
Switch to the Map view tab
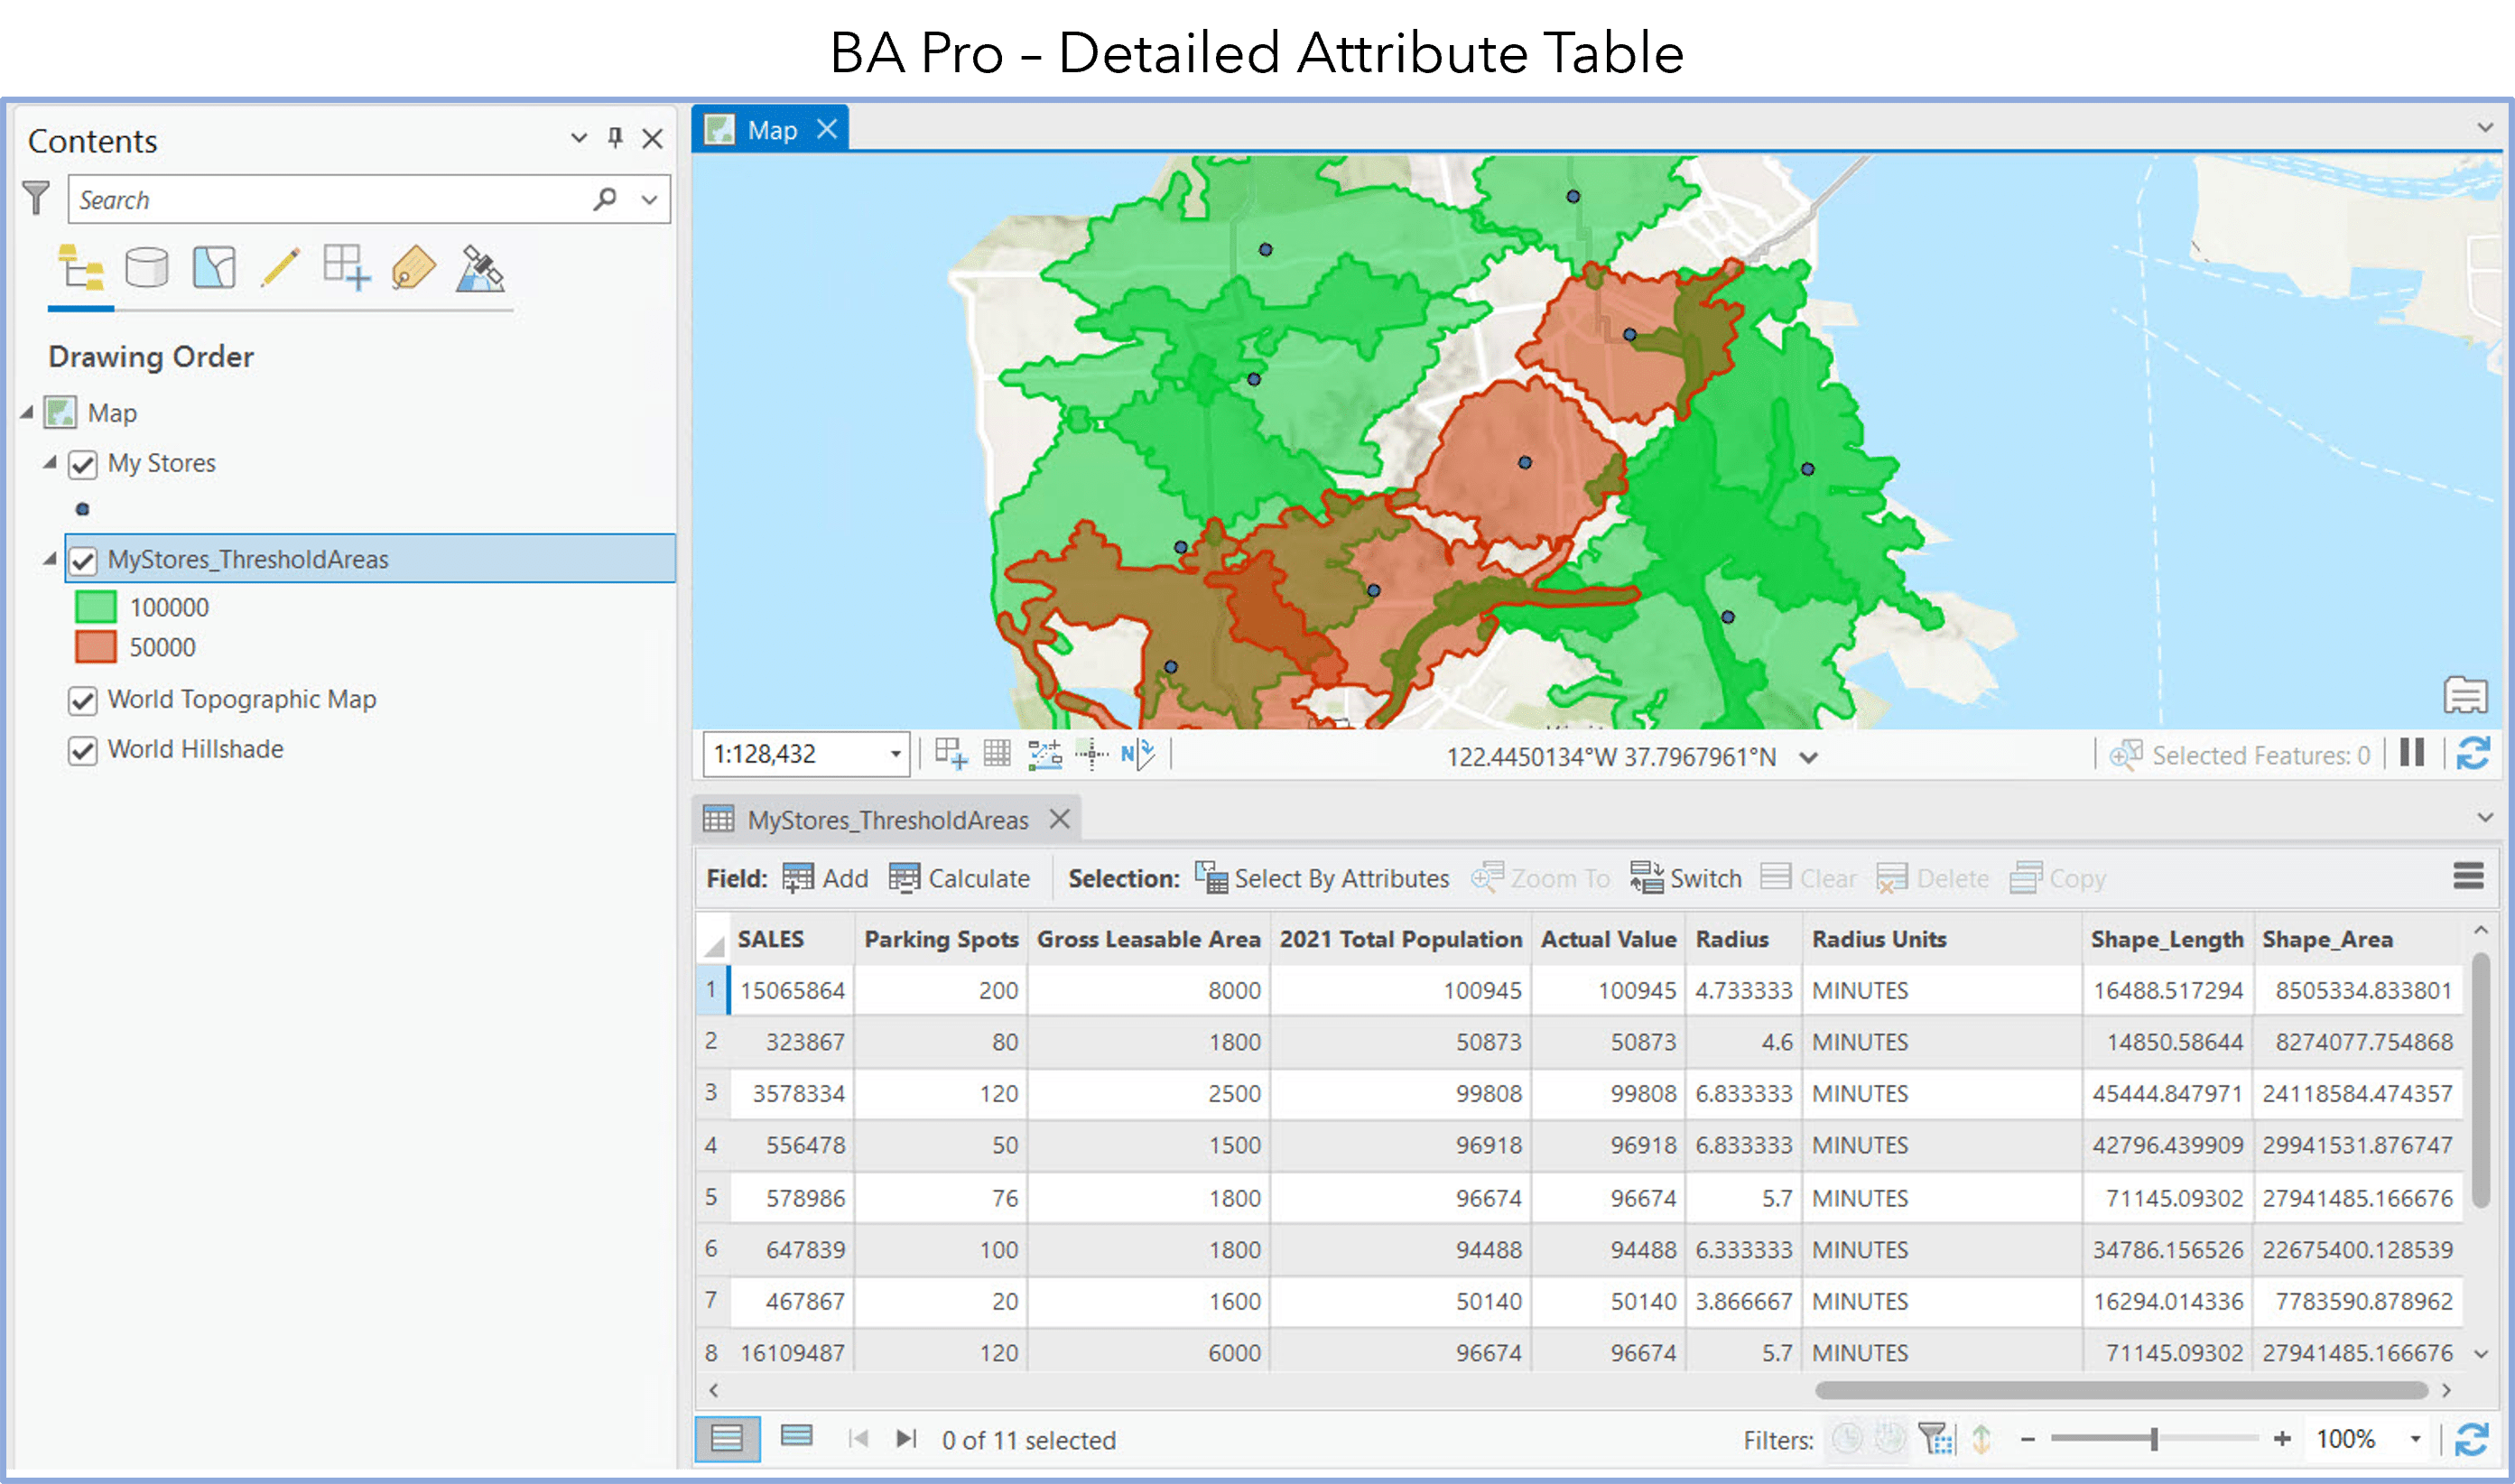770,130
